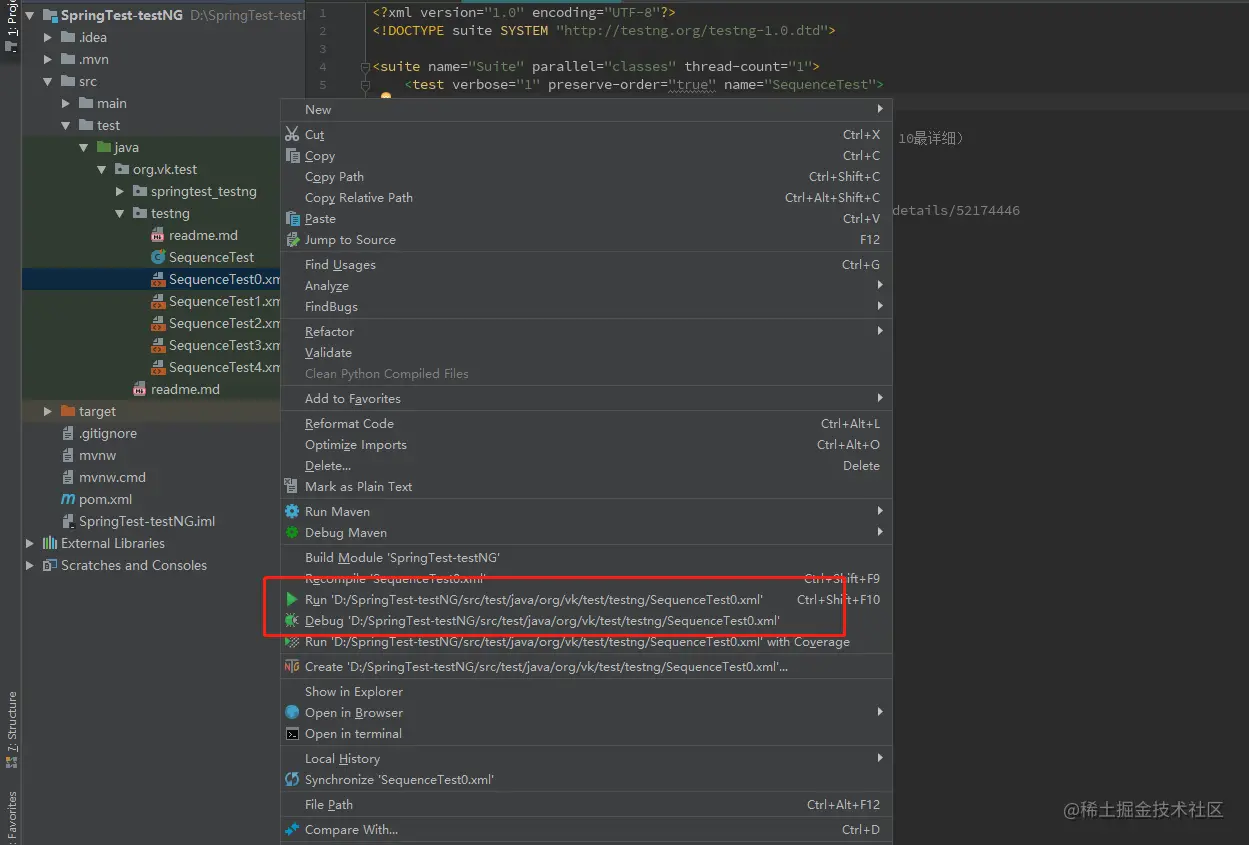Select Optimize Imports menu entry
This screenshot has width=1249, height=845.
(586, 444)
